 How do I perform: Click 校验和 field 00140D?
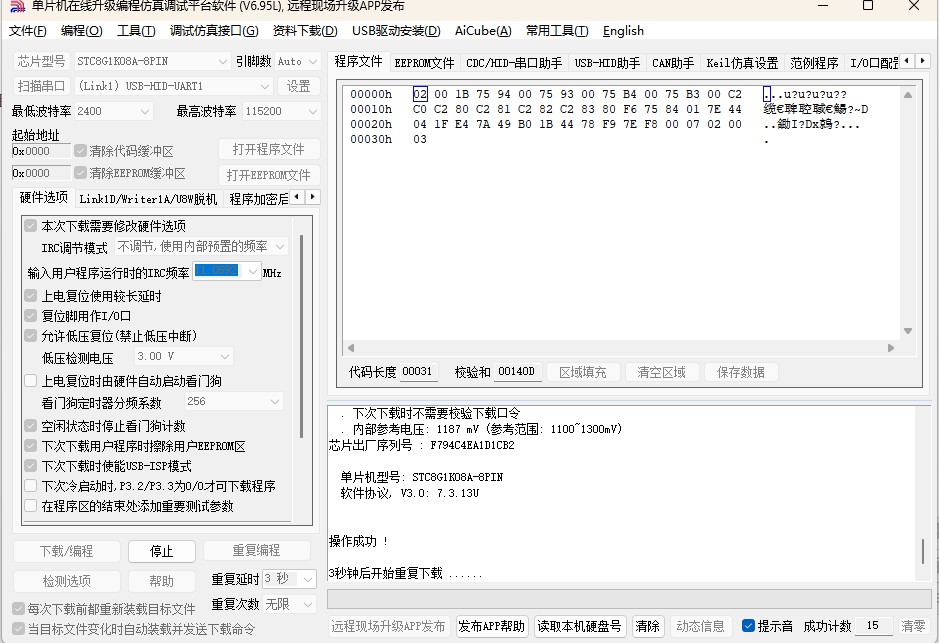(x=517, y=372)
